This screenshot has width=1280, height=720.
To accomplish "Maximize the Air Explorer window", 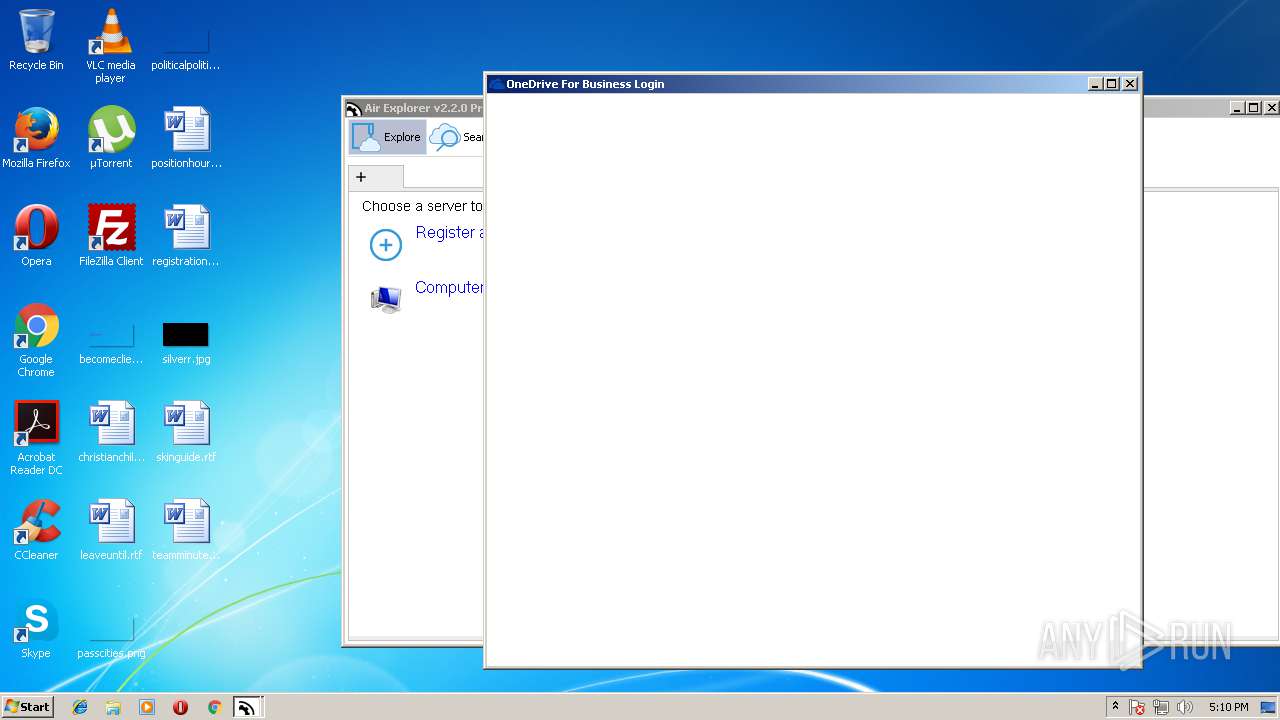I will 1254,108.
